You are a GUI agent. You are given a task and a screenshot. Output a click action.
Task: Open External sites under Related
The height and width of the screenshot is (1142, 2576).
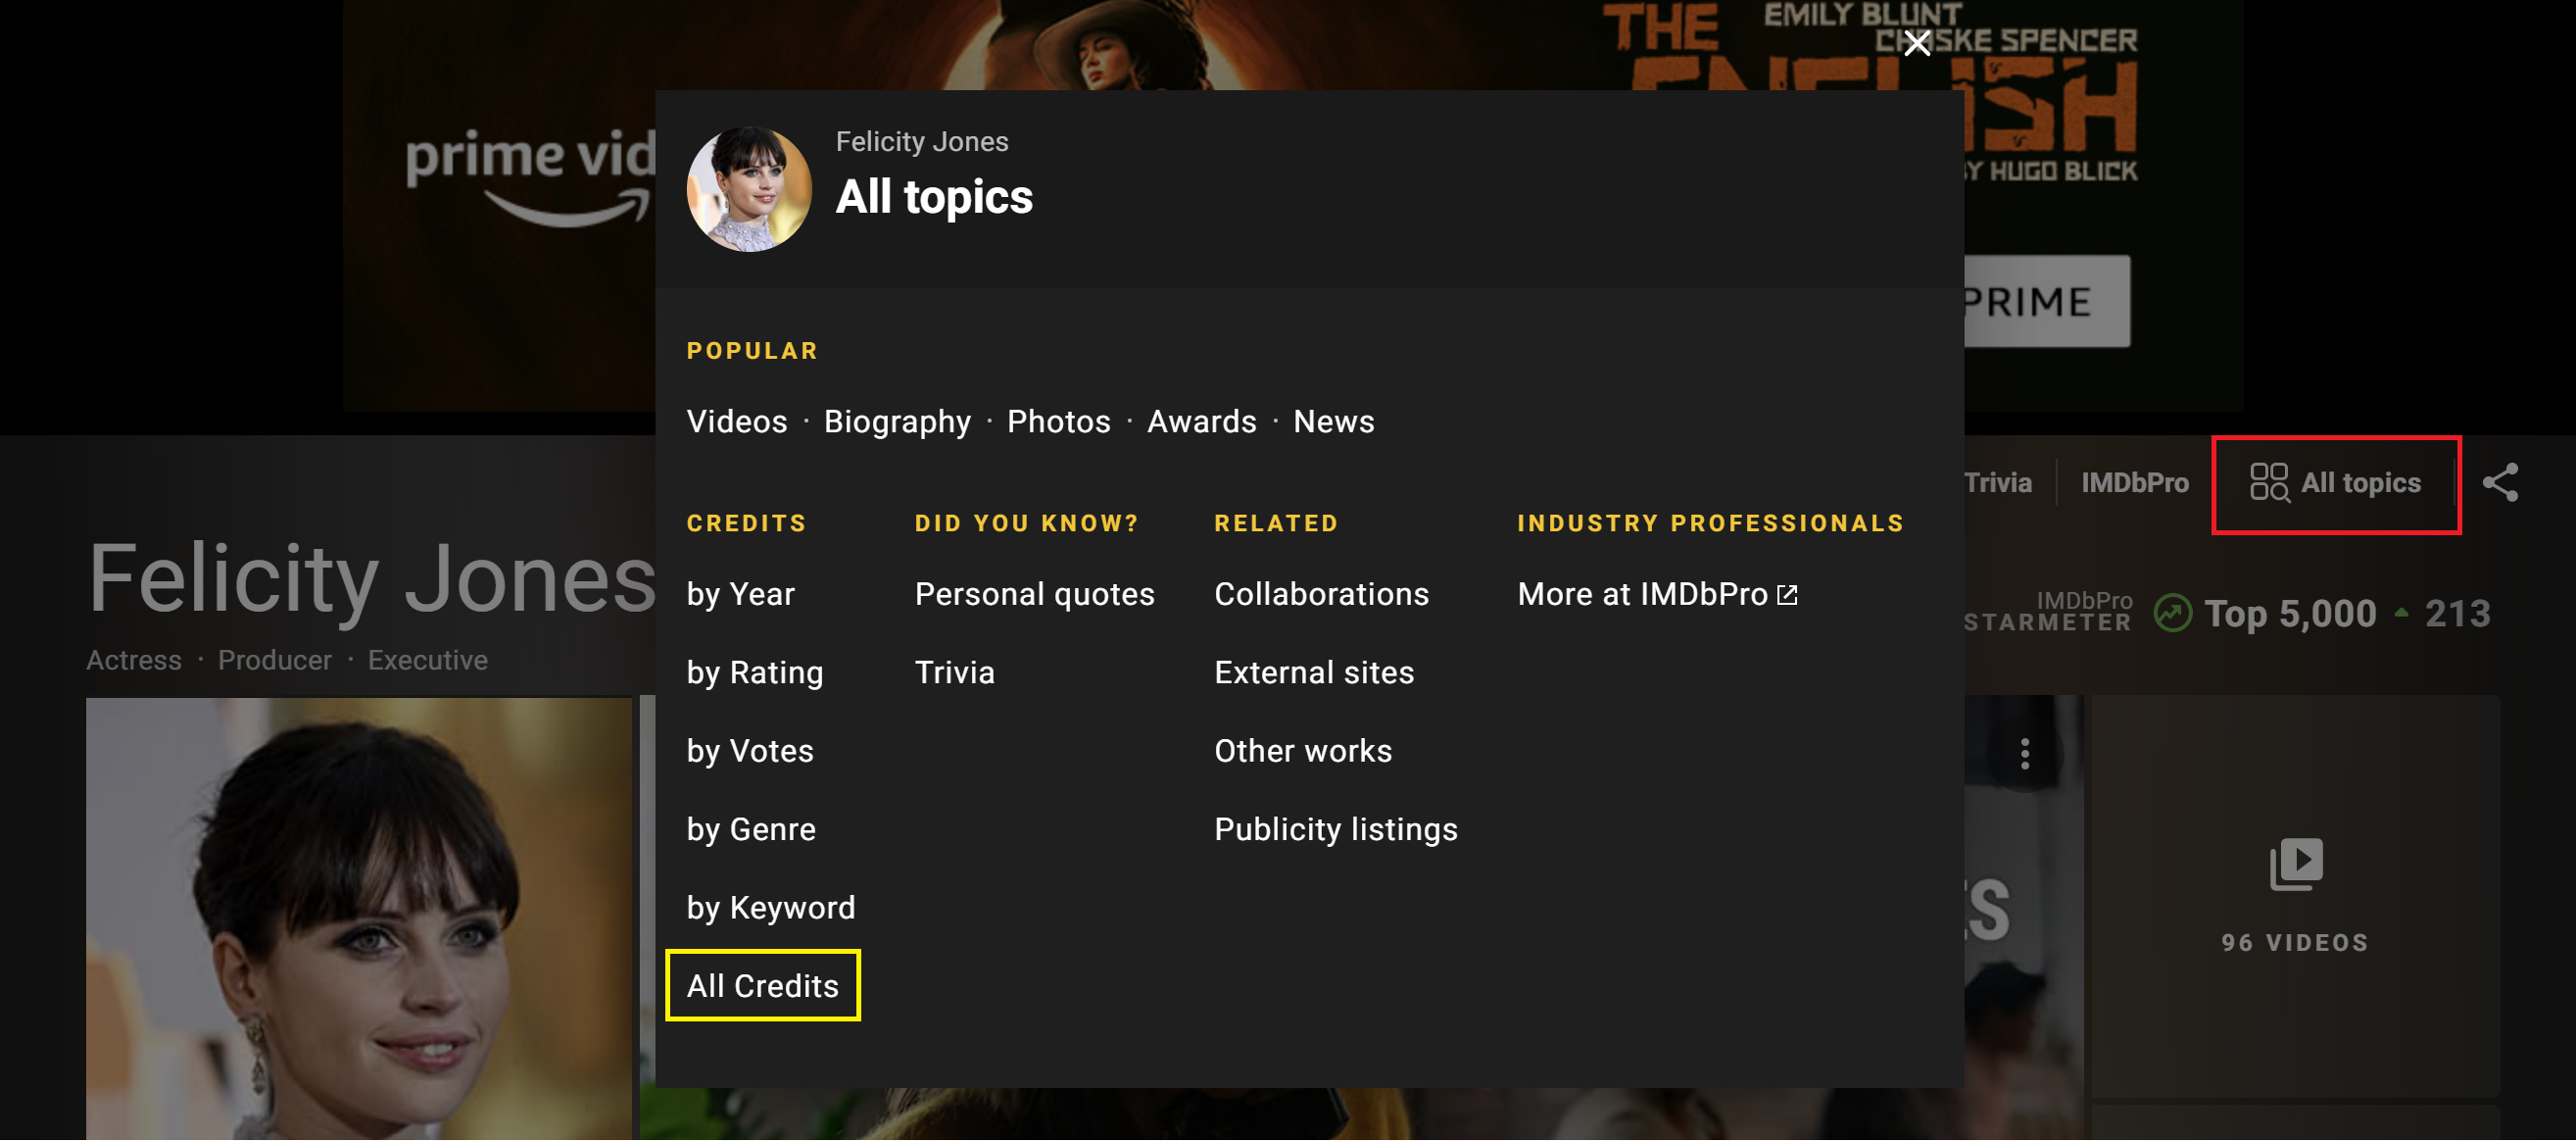pyautogui.click(x=1314, y=671)
